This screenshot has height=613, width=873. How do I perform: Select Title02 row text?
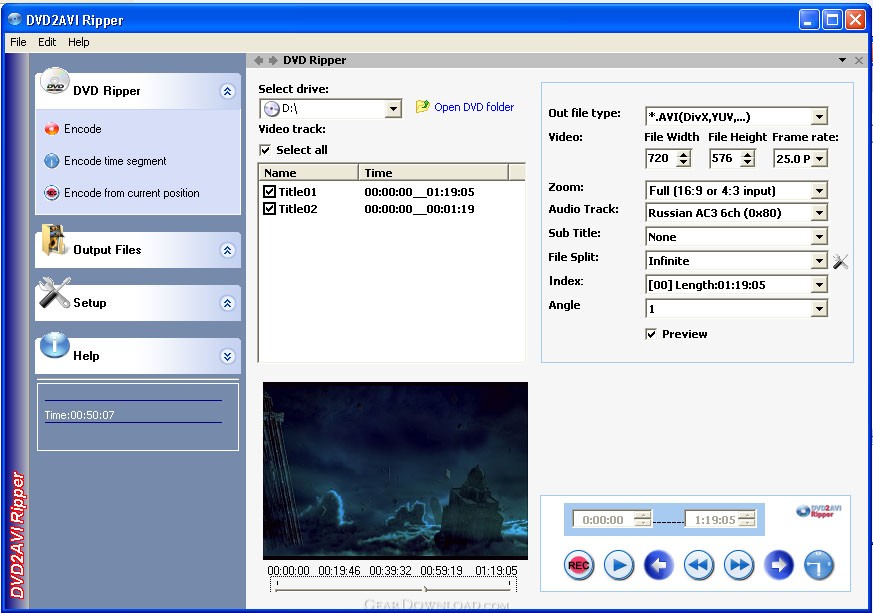(x=298, y=209)
